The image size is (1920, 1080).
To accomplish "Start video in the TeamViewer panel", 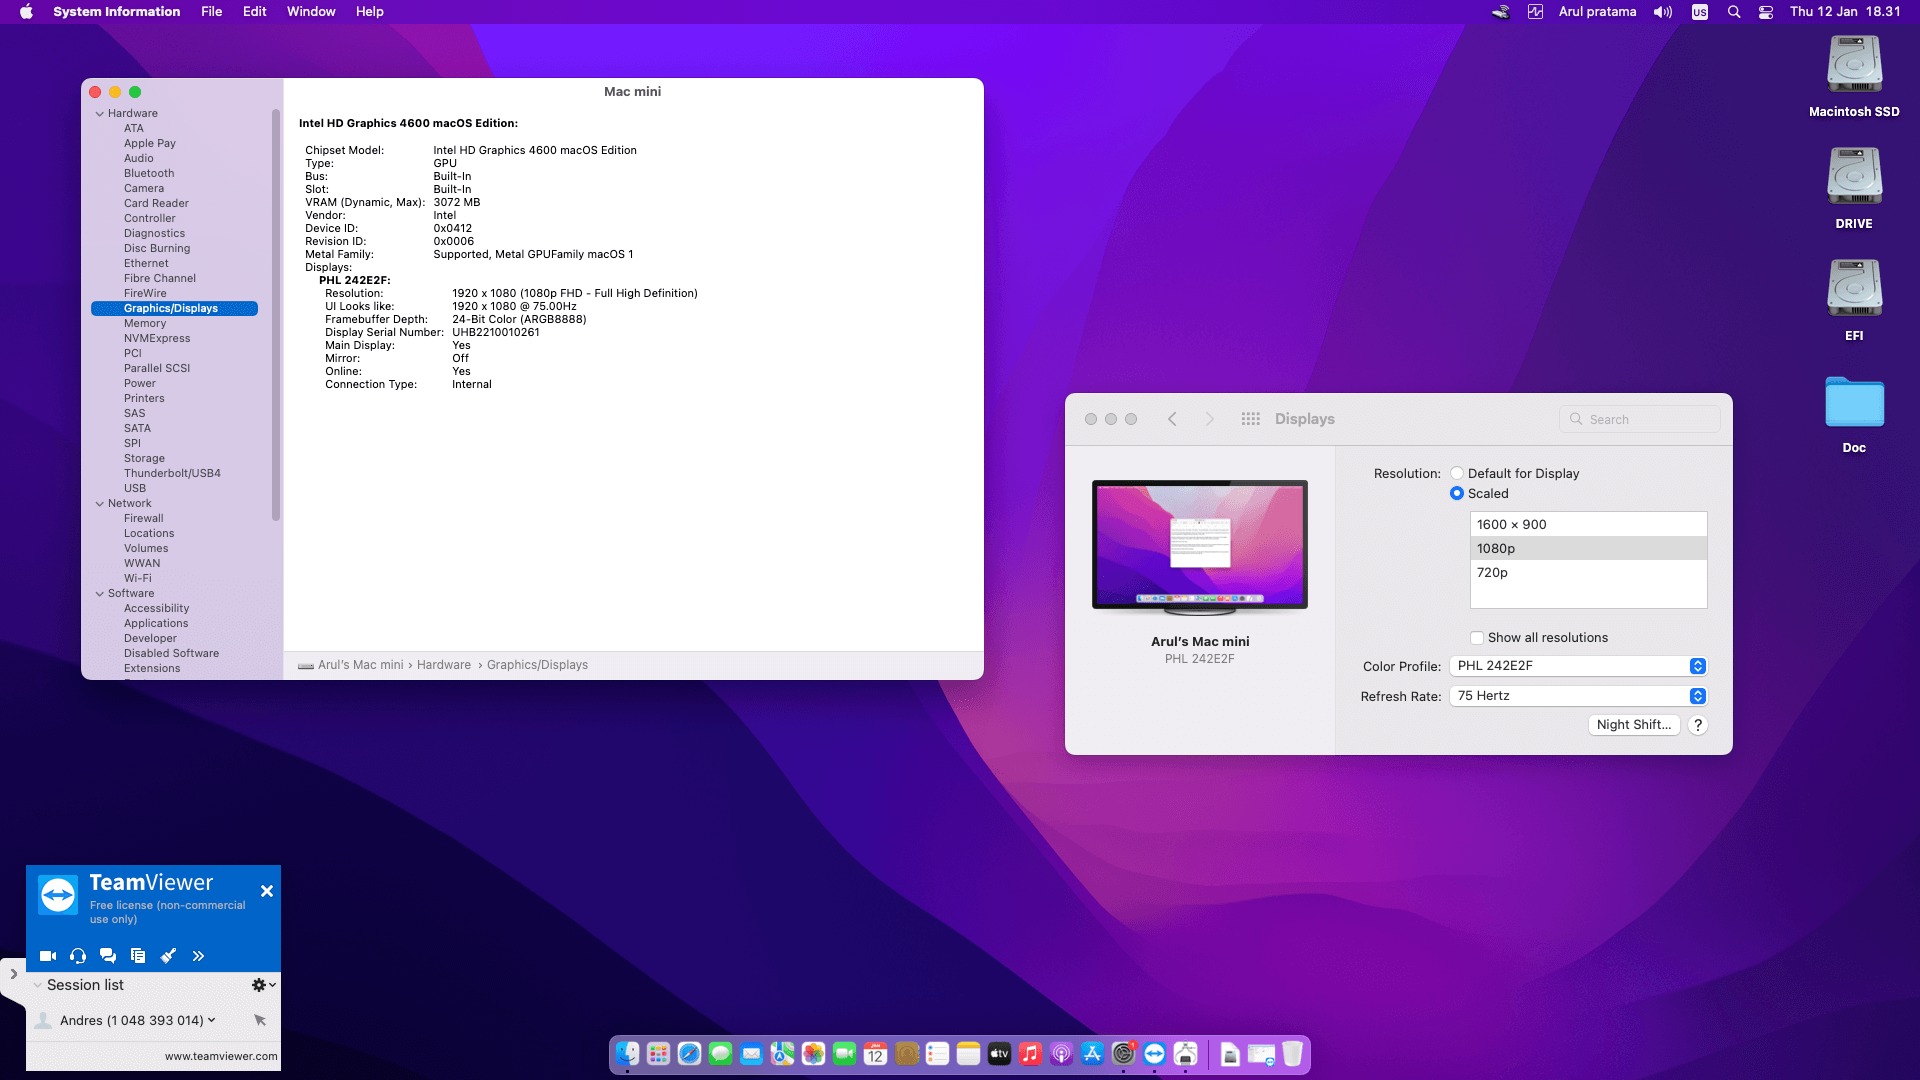I will click(x=47, y=956).
